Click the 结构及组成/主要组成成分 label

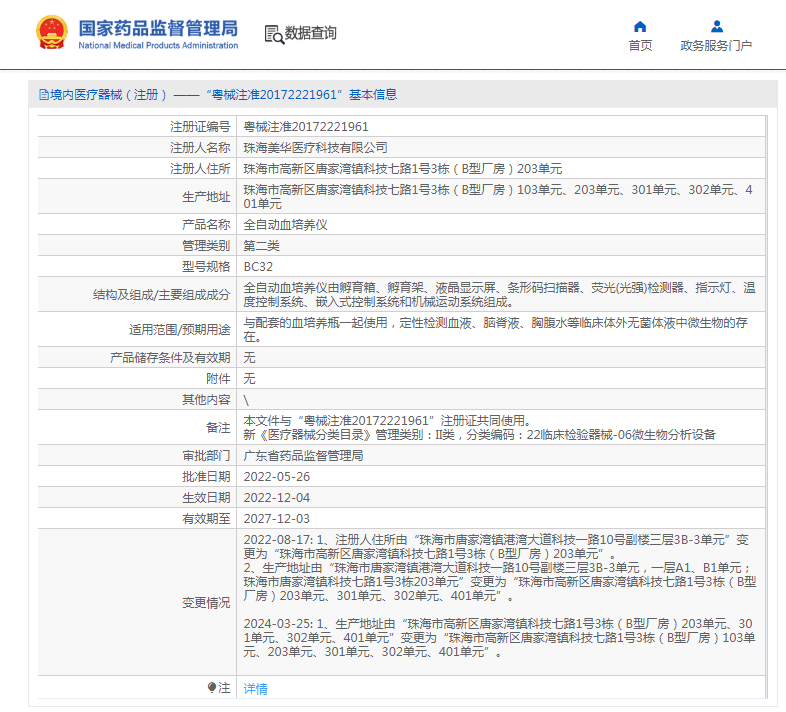(x=161, y=295)
